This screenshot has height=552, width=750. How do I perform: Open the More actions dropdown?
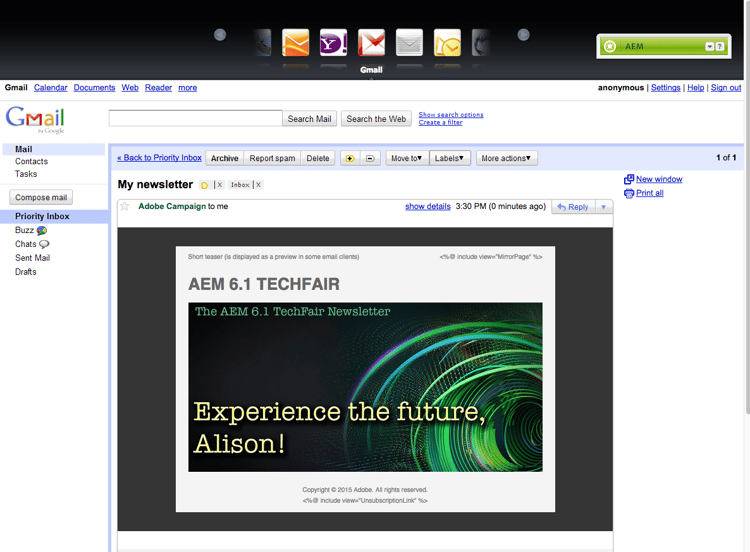coord(507,158)
